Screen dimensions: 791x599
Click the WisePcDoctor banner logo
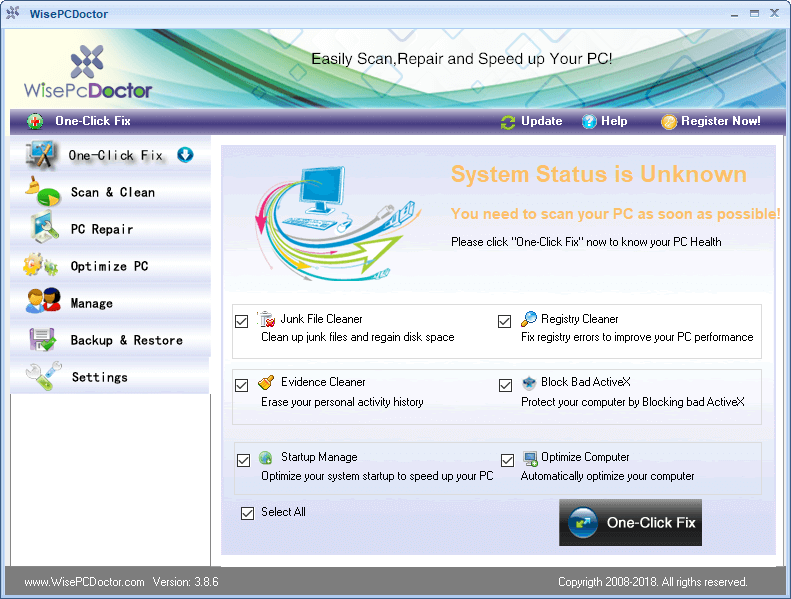(x=88, y=72)
